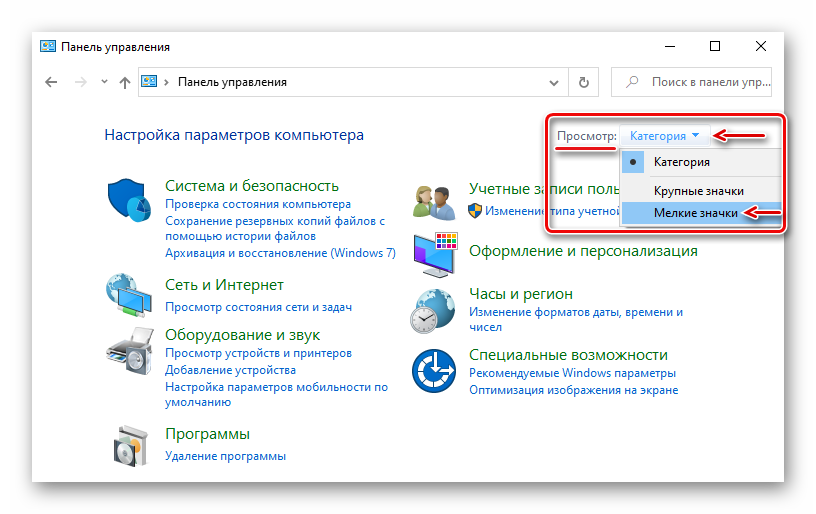
Task: Close the Control Panel window
Action: [x=761, y=46]
